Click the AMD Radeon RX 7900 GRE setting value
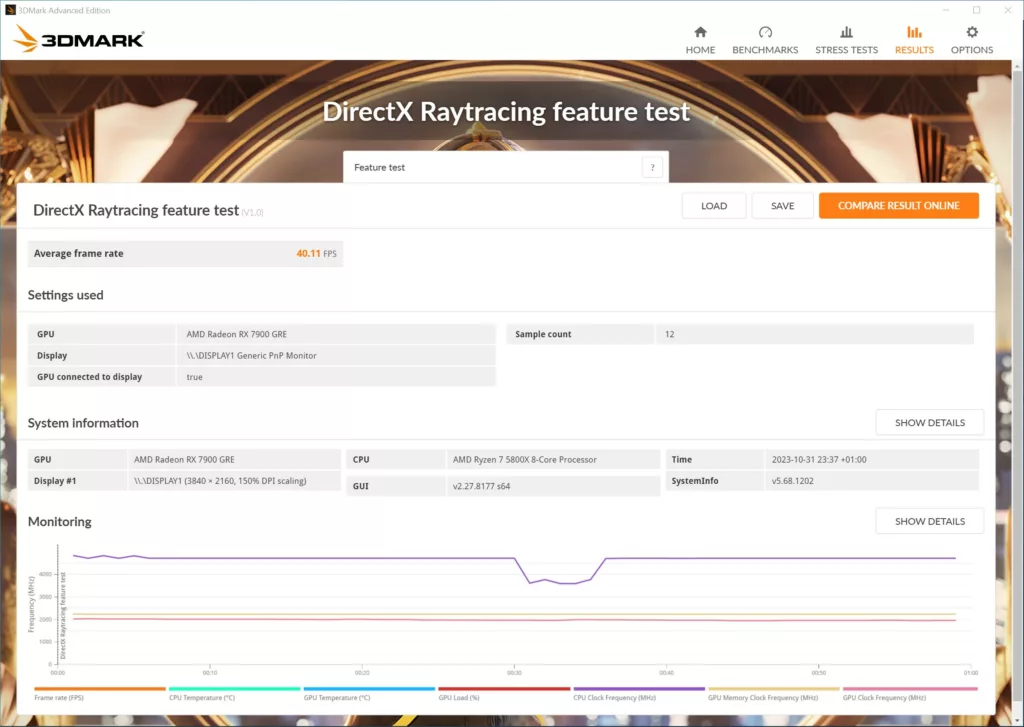 [x=236, y=334]
